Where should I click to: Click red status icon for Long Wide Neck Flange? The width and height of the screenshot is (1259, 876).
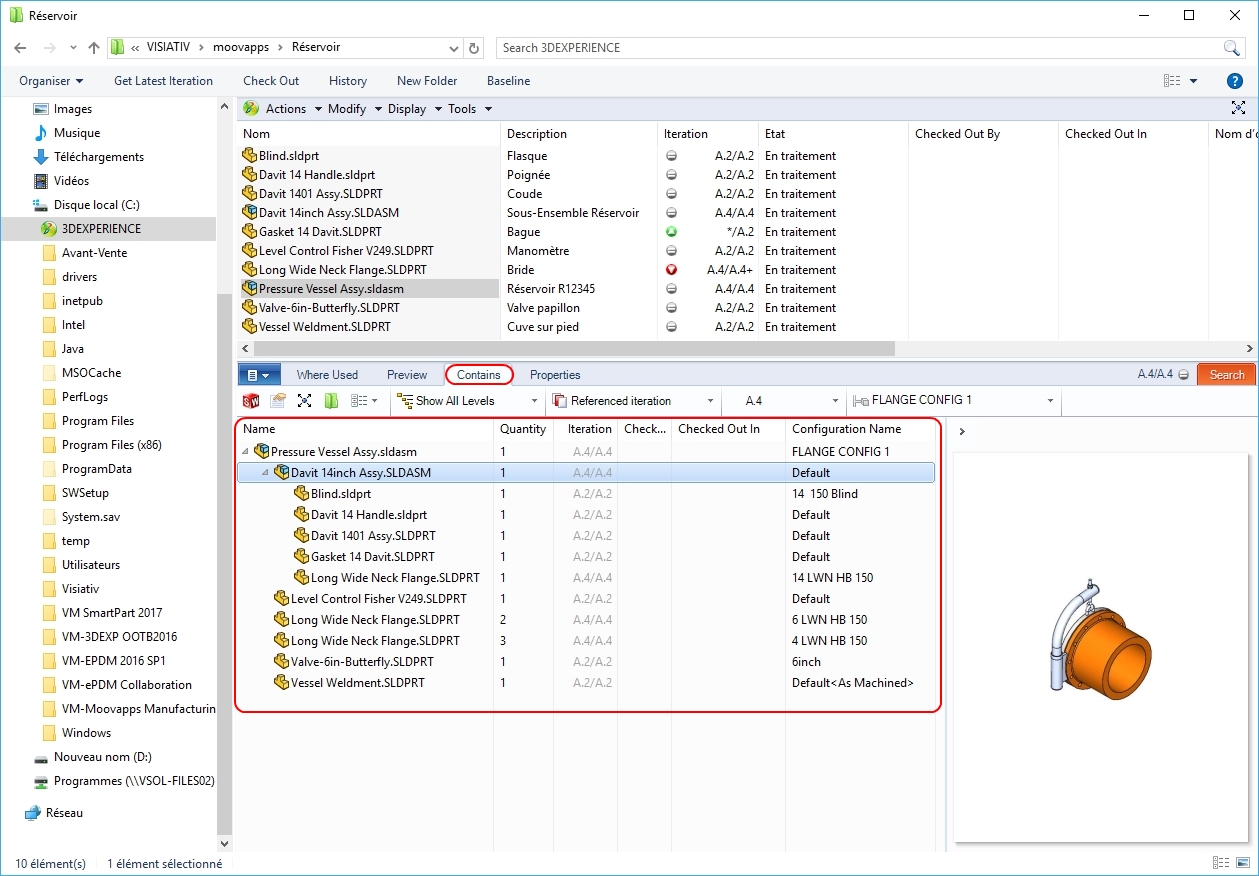point(671,270)
